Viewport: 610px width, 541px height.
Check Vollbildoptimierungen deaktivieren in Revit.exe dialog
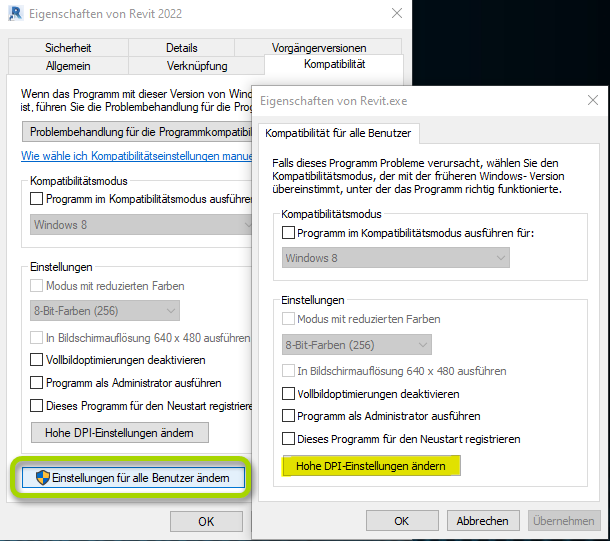point(289,394)
